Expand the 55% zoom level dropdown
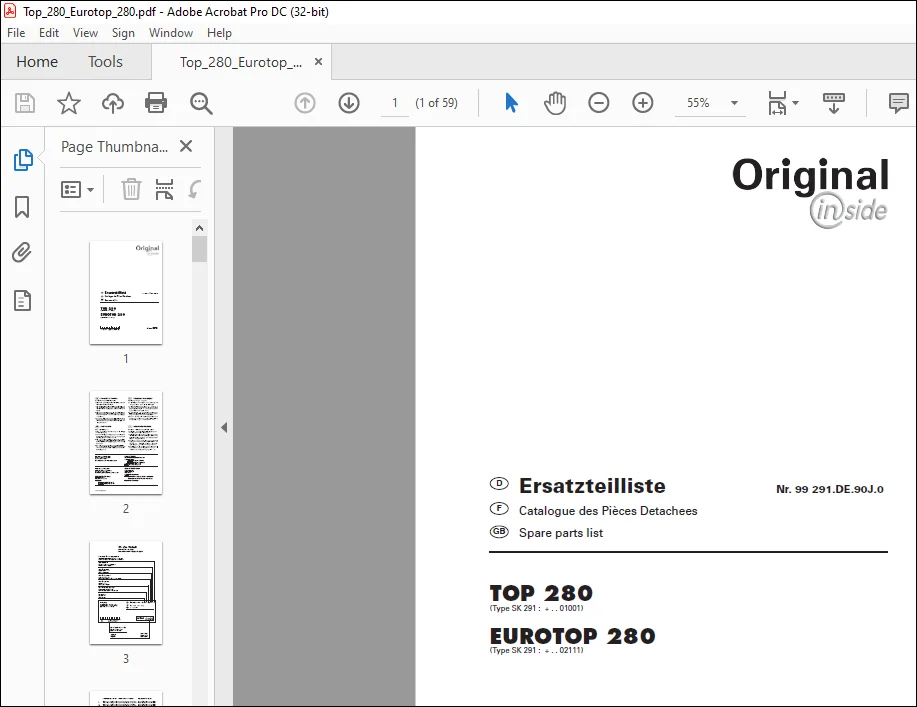Screen dimensions: 917x707 click(734, 103)
